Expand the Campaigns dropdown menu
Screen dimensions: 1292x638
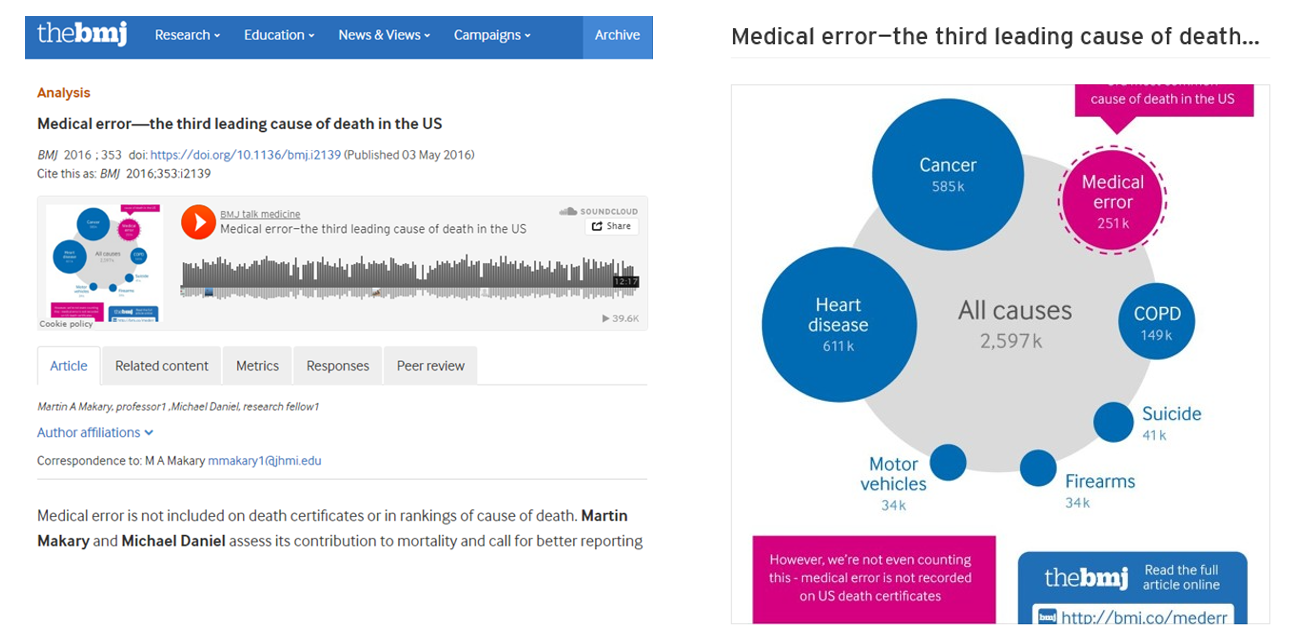492,35
